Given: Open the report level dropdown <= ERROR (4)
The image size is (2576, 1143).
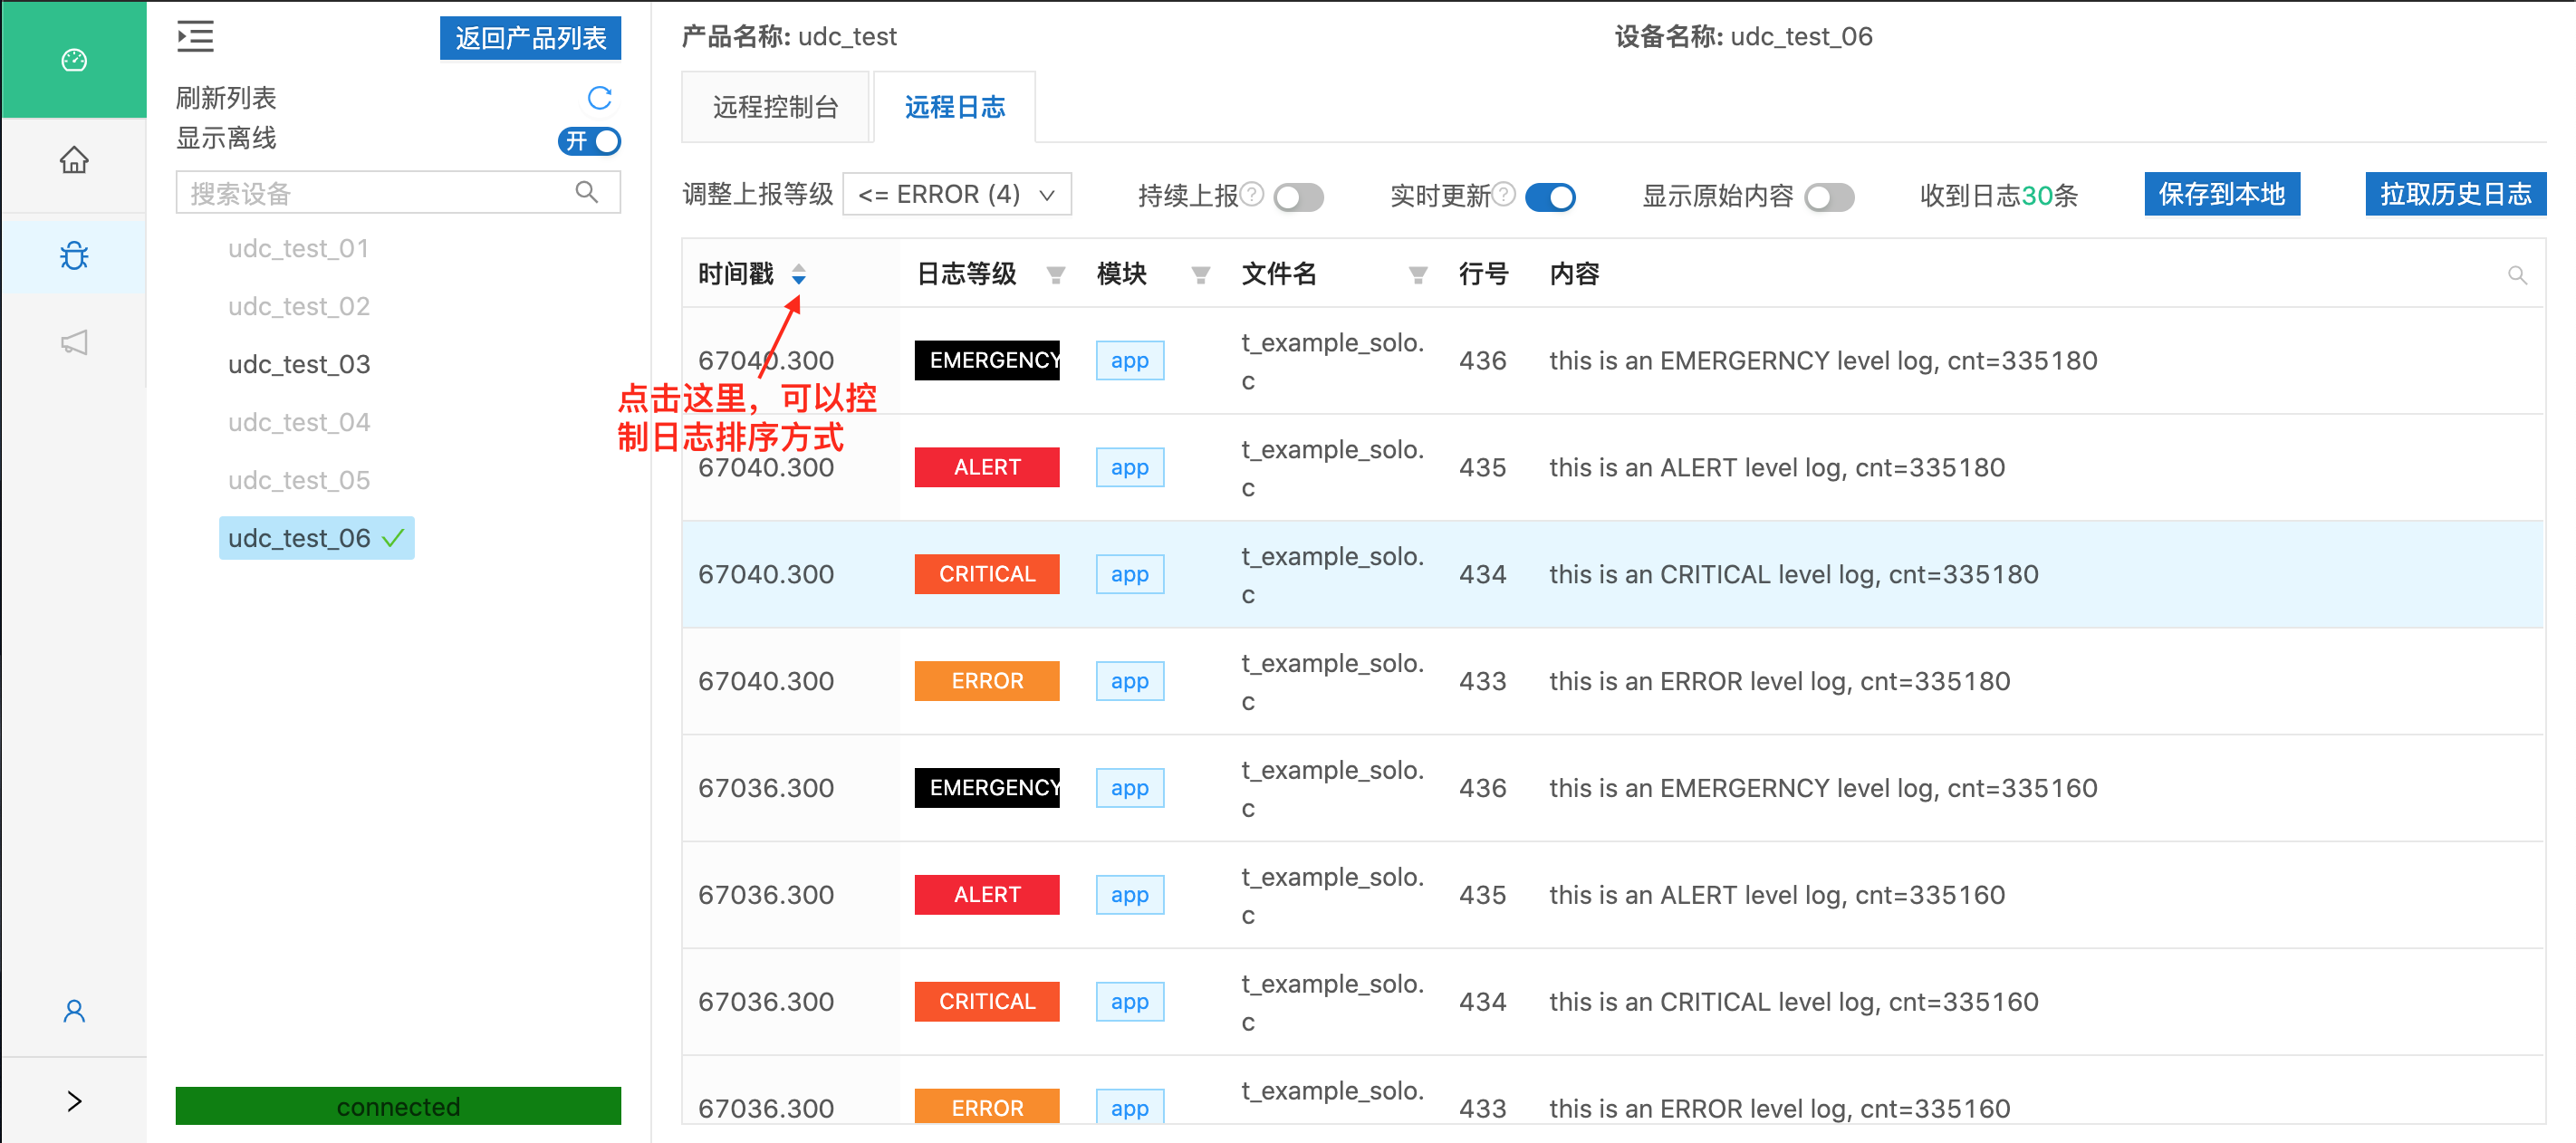Looking at the screenshot, I should tap(956, 194).
